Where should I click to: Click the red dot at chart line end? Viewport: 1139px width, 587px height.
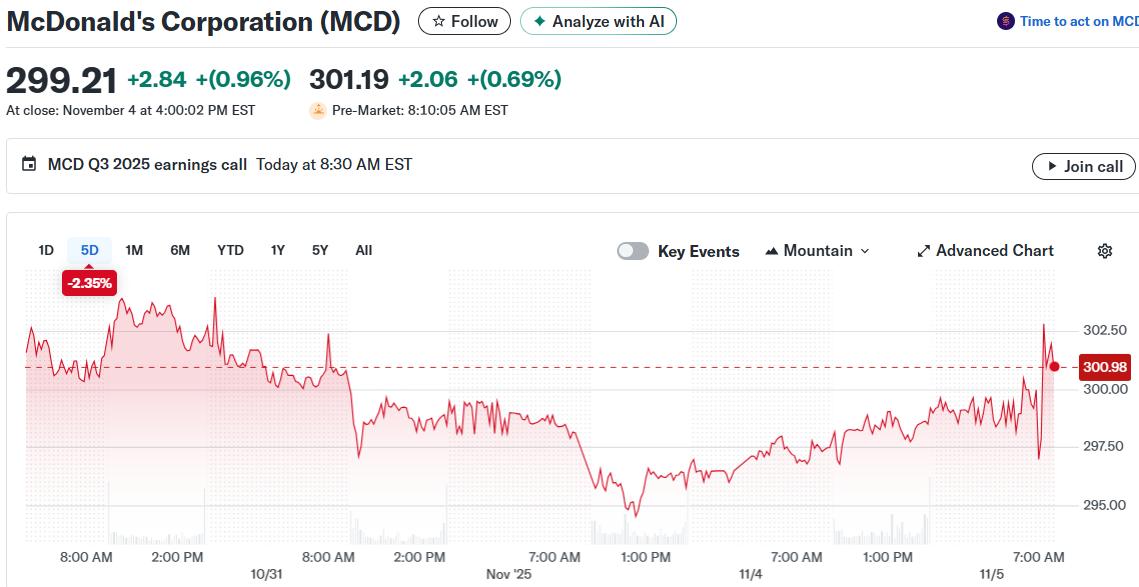[x=1054, y=366]
